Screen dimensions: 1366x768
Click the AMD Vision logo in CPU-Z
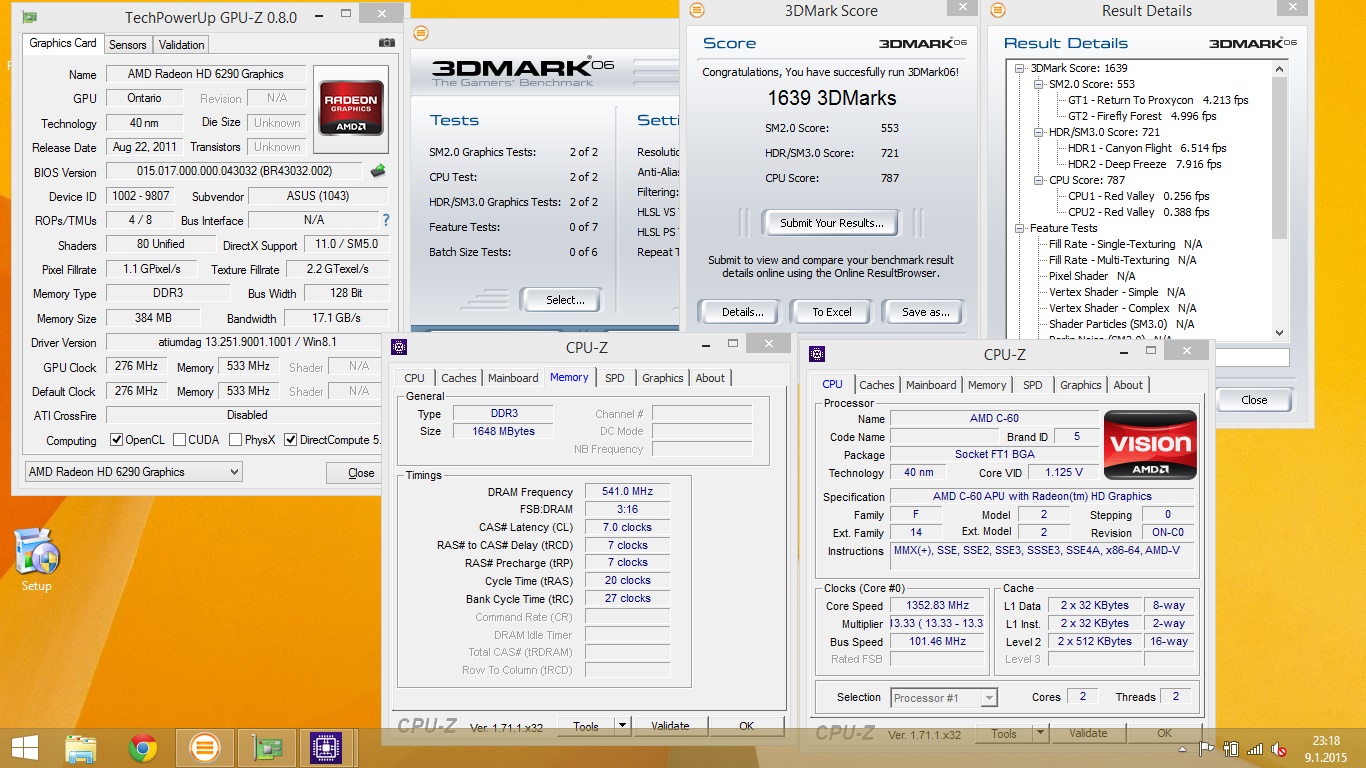(1150, 445)
